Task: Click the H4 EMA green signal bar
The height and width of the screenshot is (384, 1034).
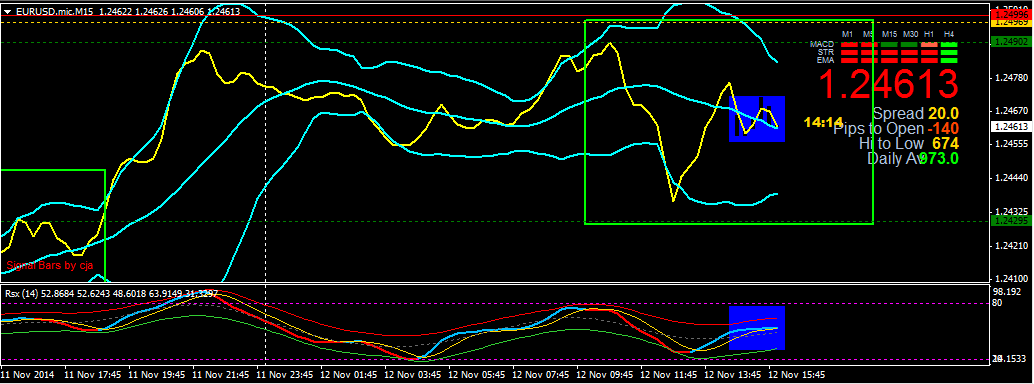Action: tap(949, 61)
